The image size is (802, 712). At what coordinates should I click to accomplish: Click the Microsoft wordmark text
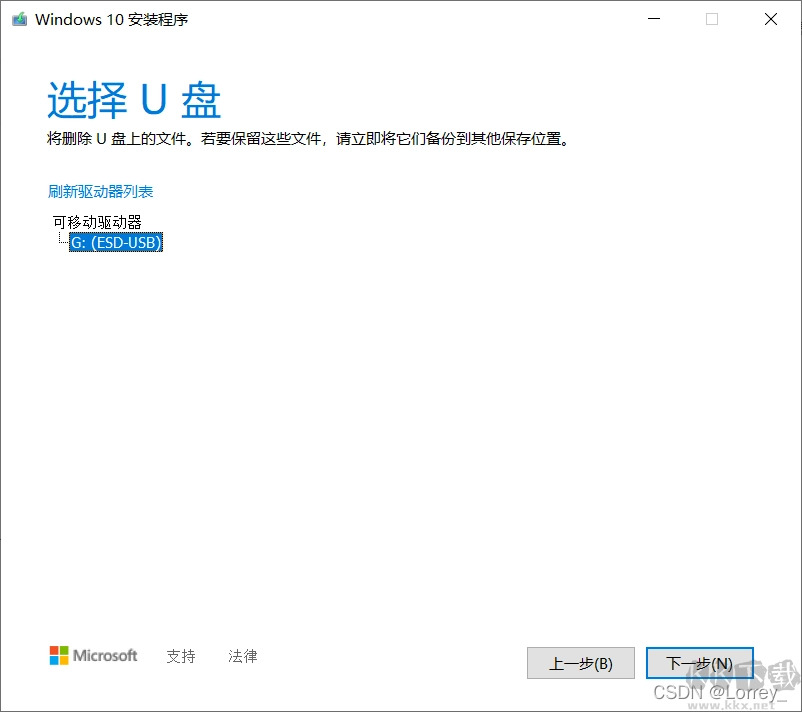tap(107, 656)
